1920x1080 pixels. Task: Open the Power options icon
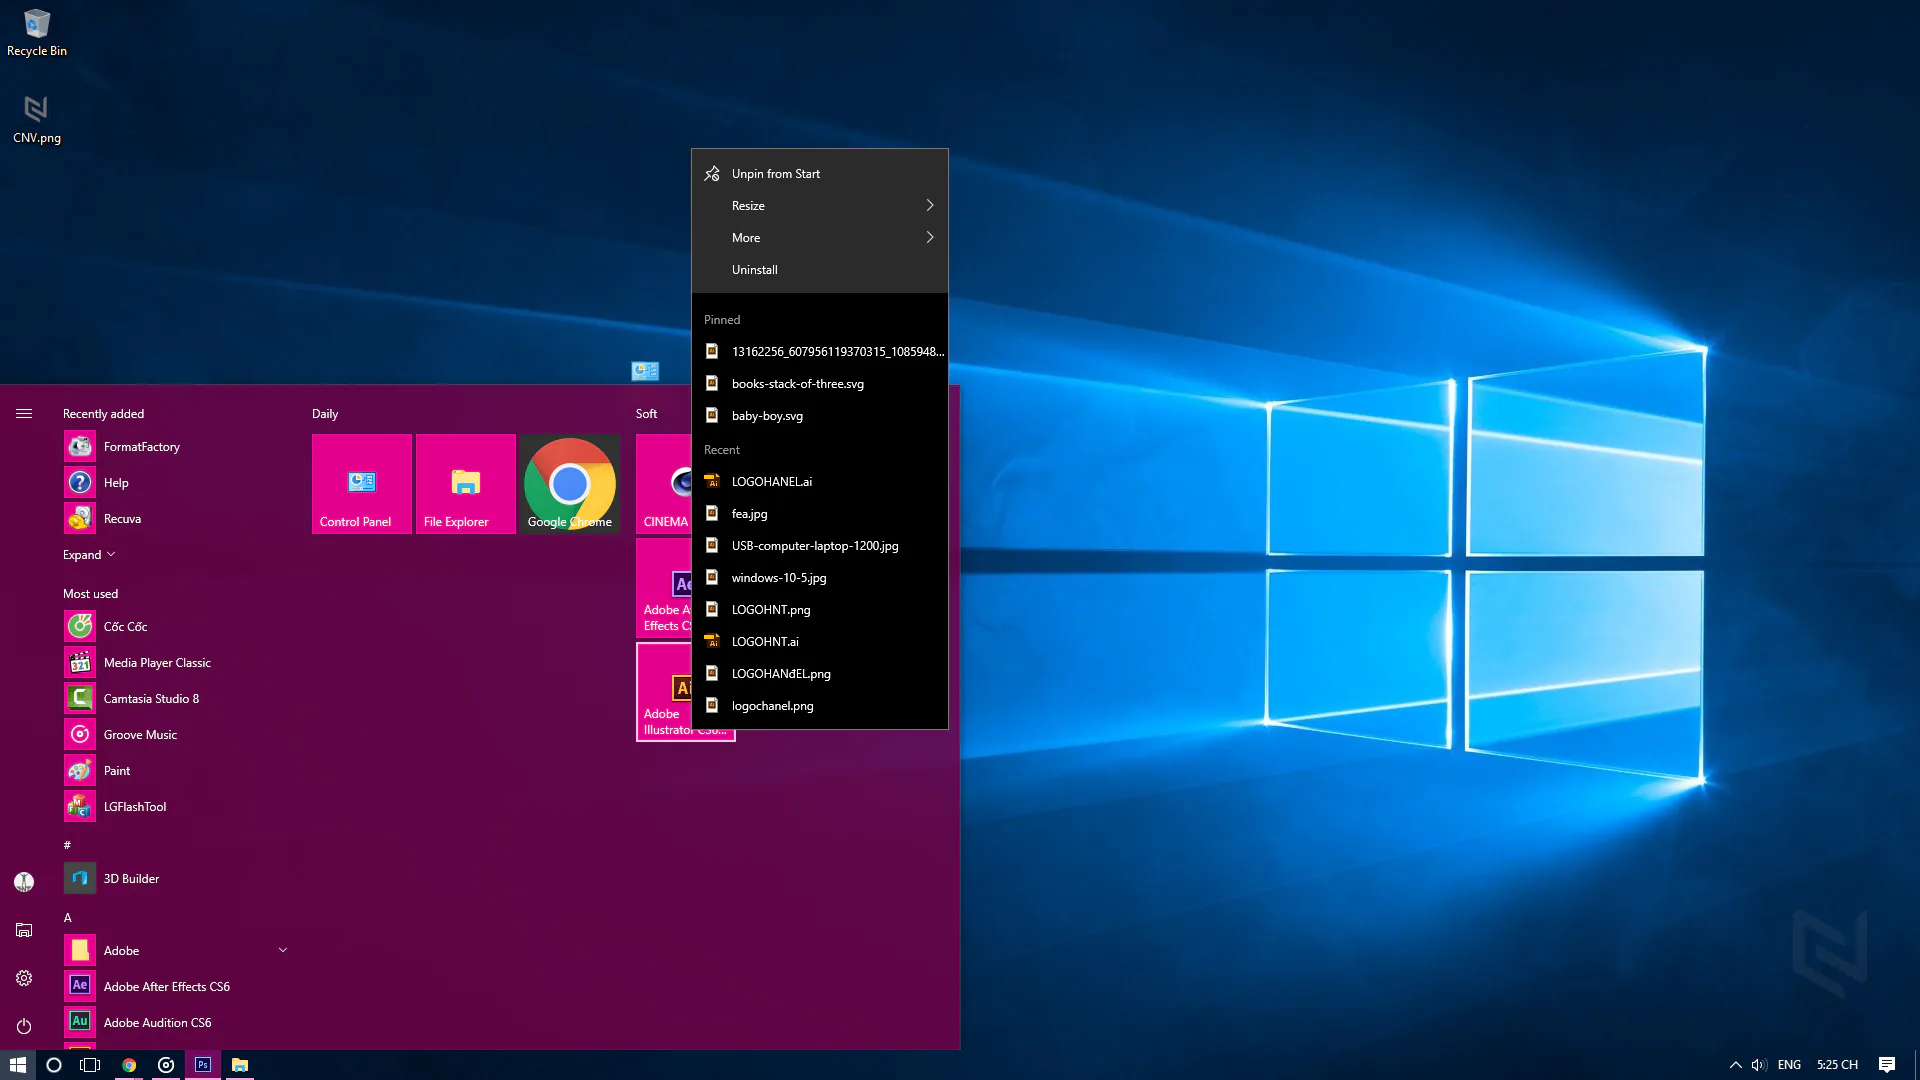point(24,1026)
